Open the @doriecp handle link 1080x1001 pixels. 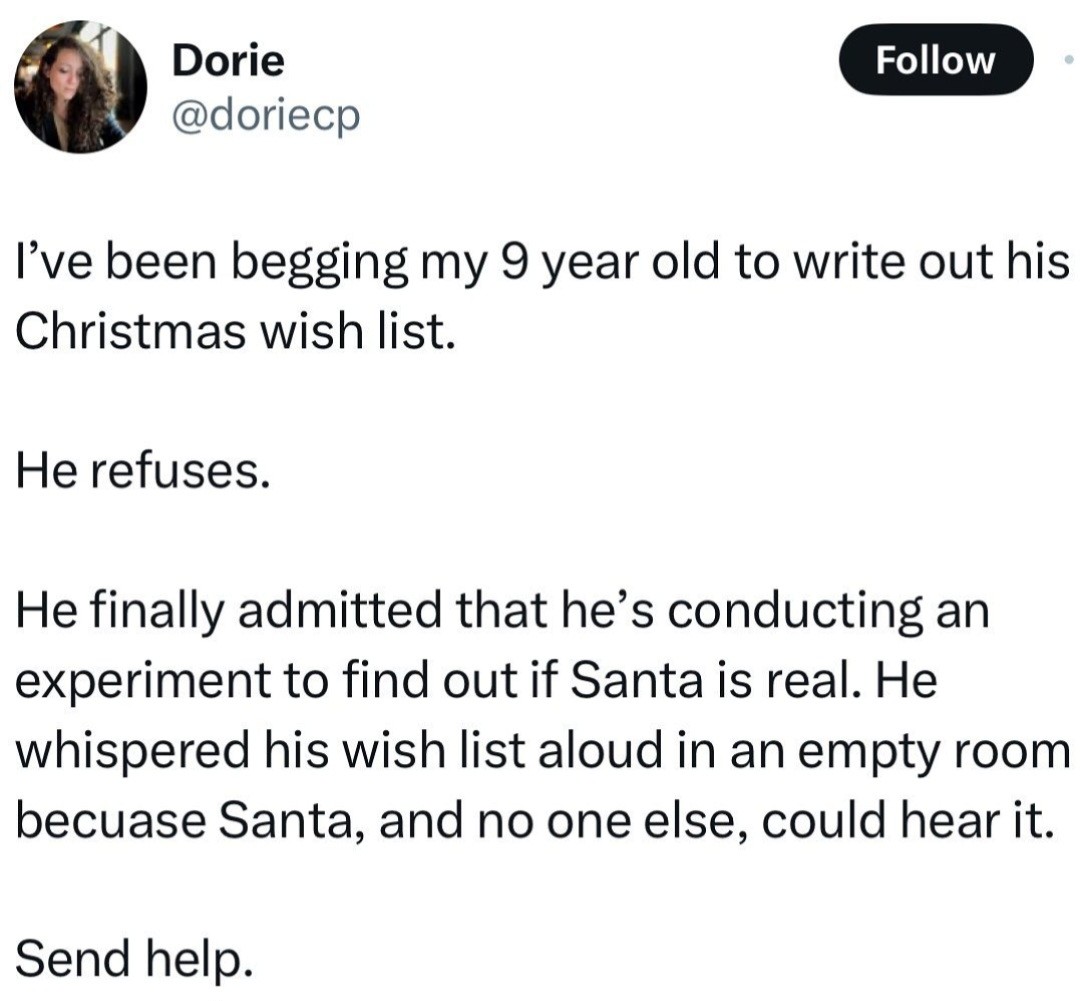click(265, 118)
